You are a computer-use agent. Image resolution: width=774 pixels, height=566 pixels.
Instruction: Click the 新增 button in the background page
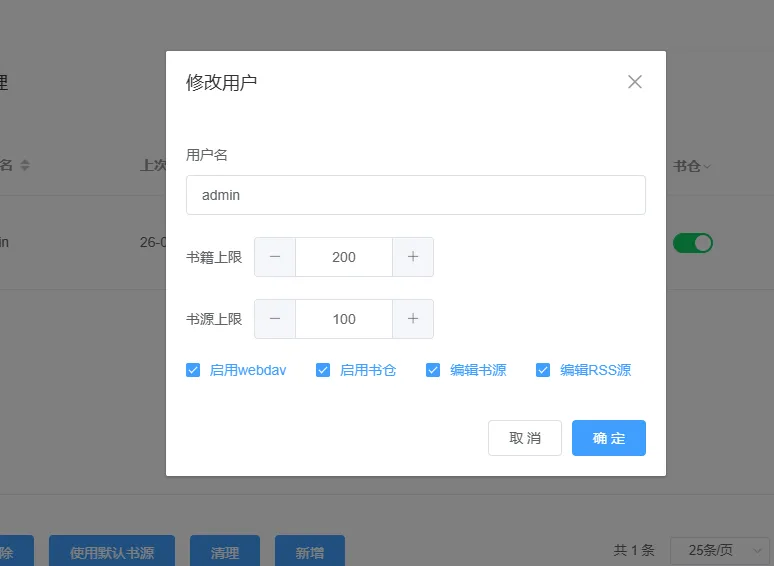coord(310,552)
